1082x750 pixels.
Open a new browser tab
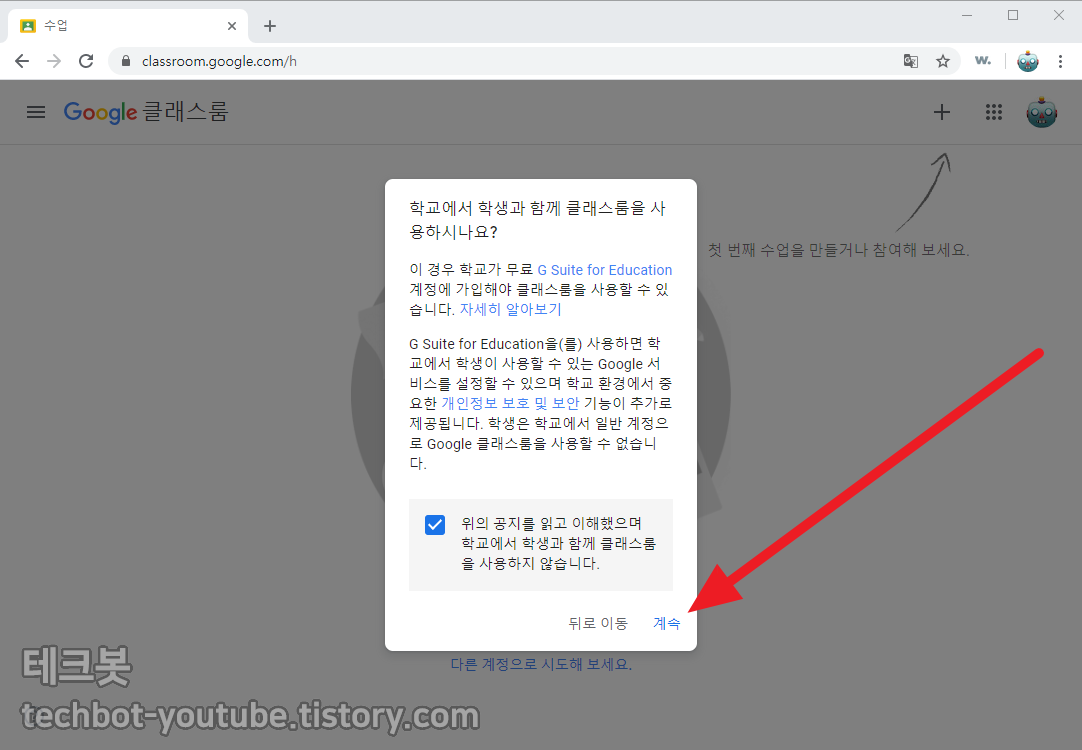(270, 26)
